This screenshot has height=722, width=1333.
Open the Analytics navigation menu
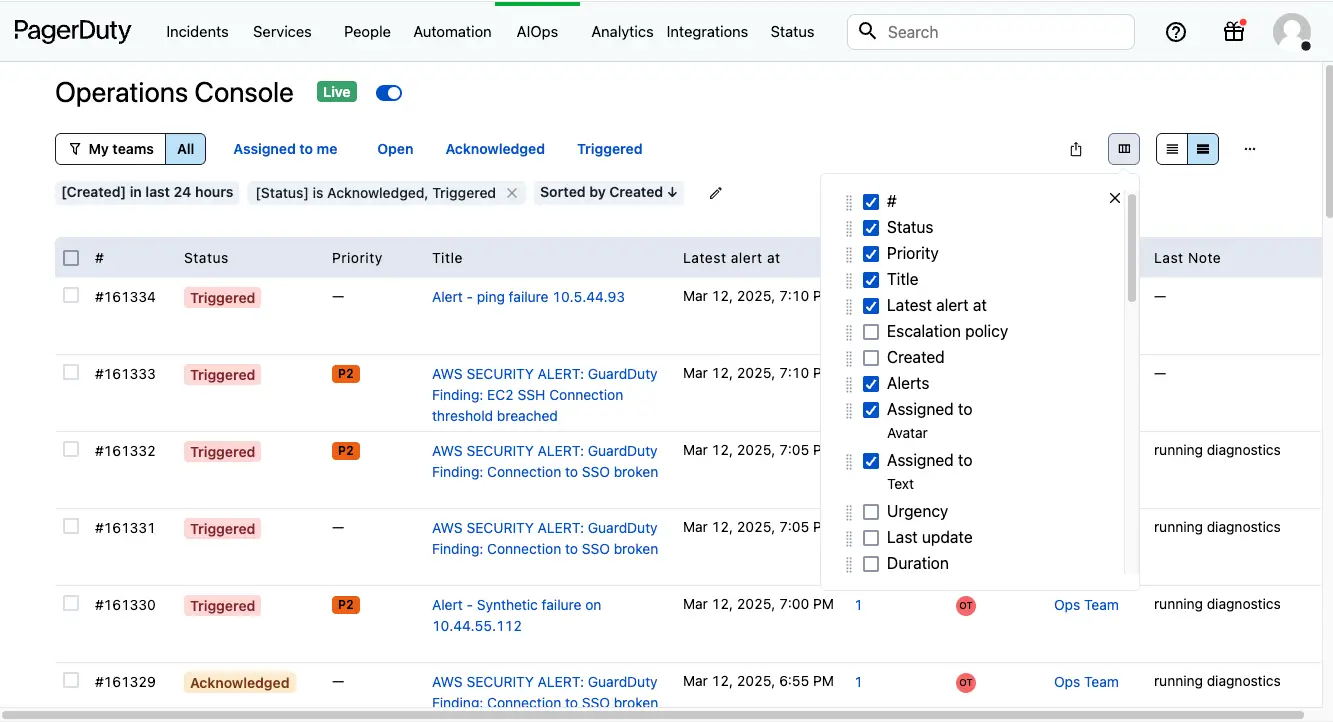622,32
